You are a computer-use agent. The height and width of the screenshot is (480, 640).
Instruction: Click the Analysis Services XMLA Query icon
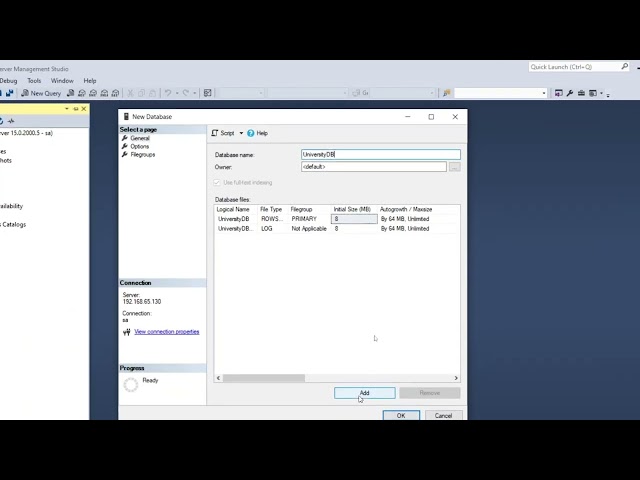point(104,93)
